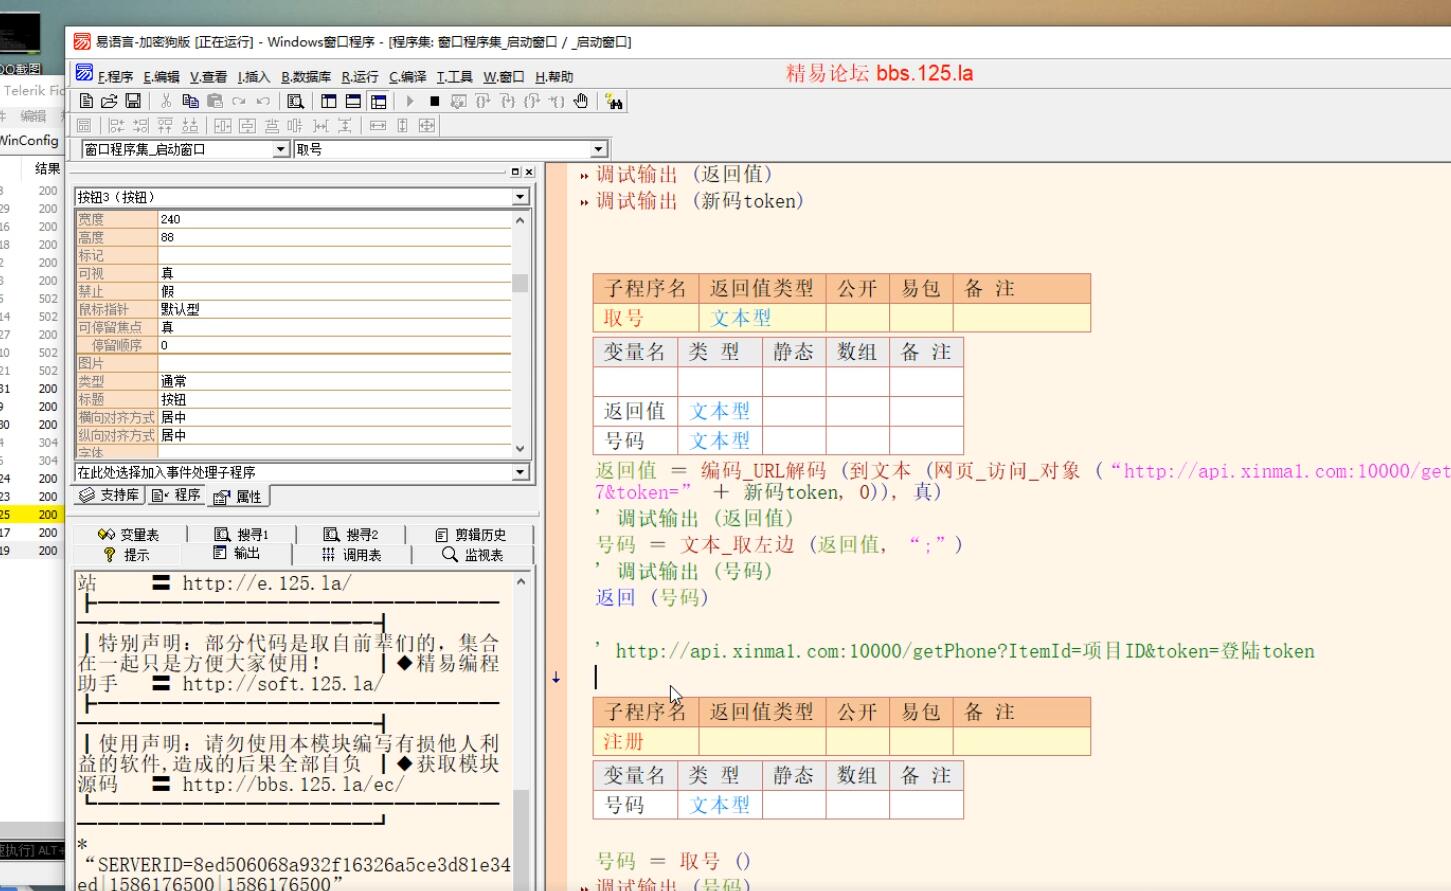This screenshot has width=1451, height=891.
Task: Click the output panel scroll-up arrow
Action: coord(521,580)
